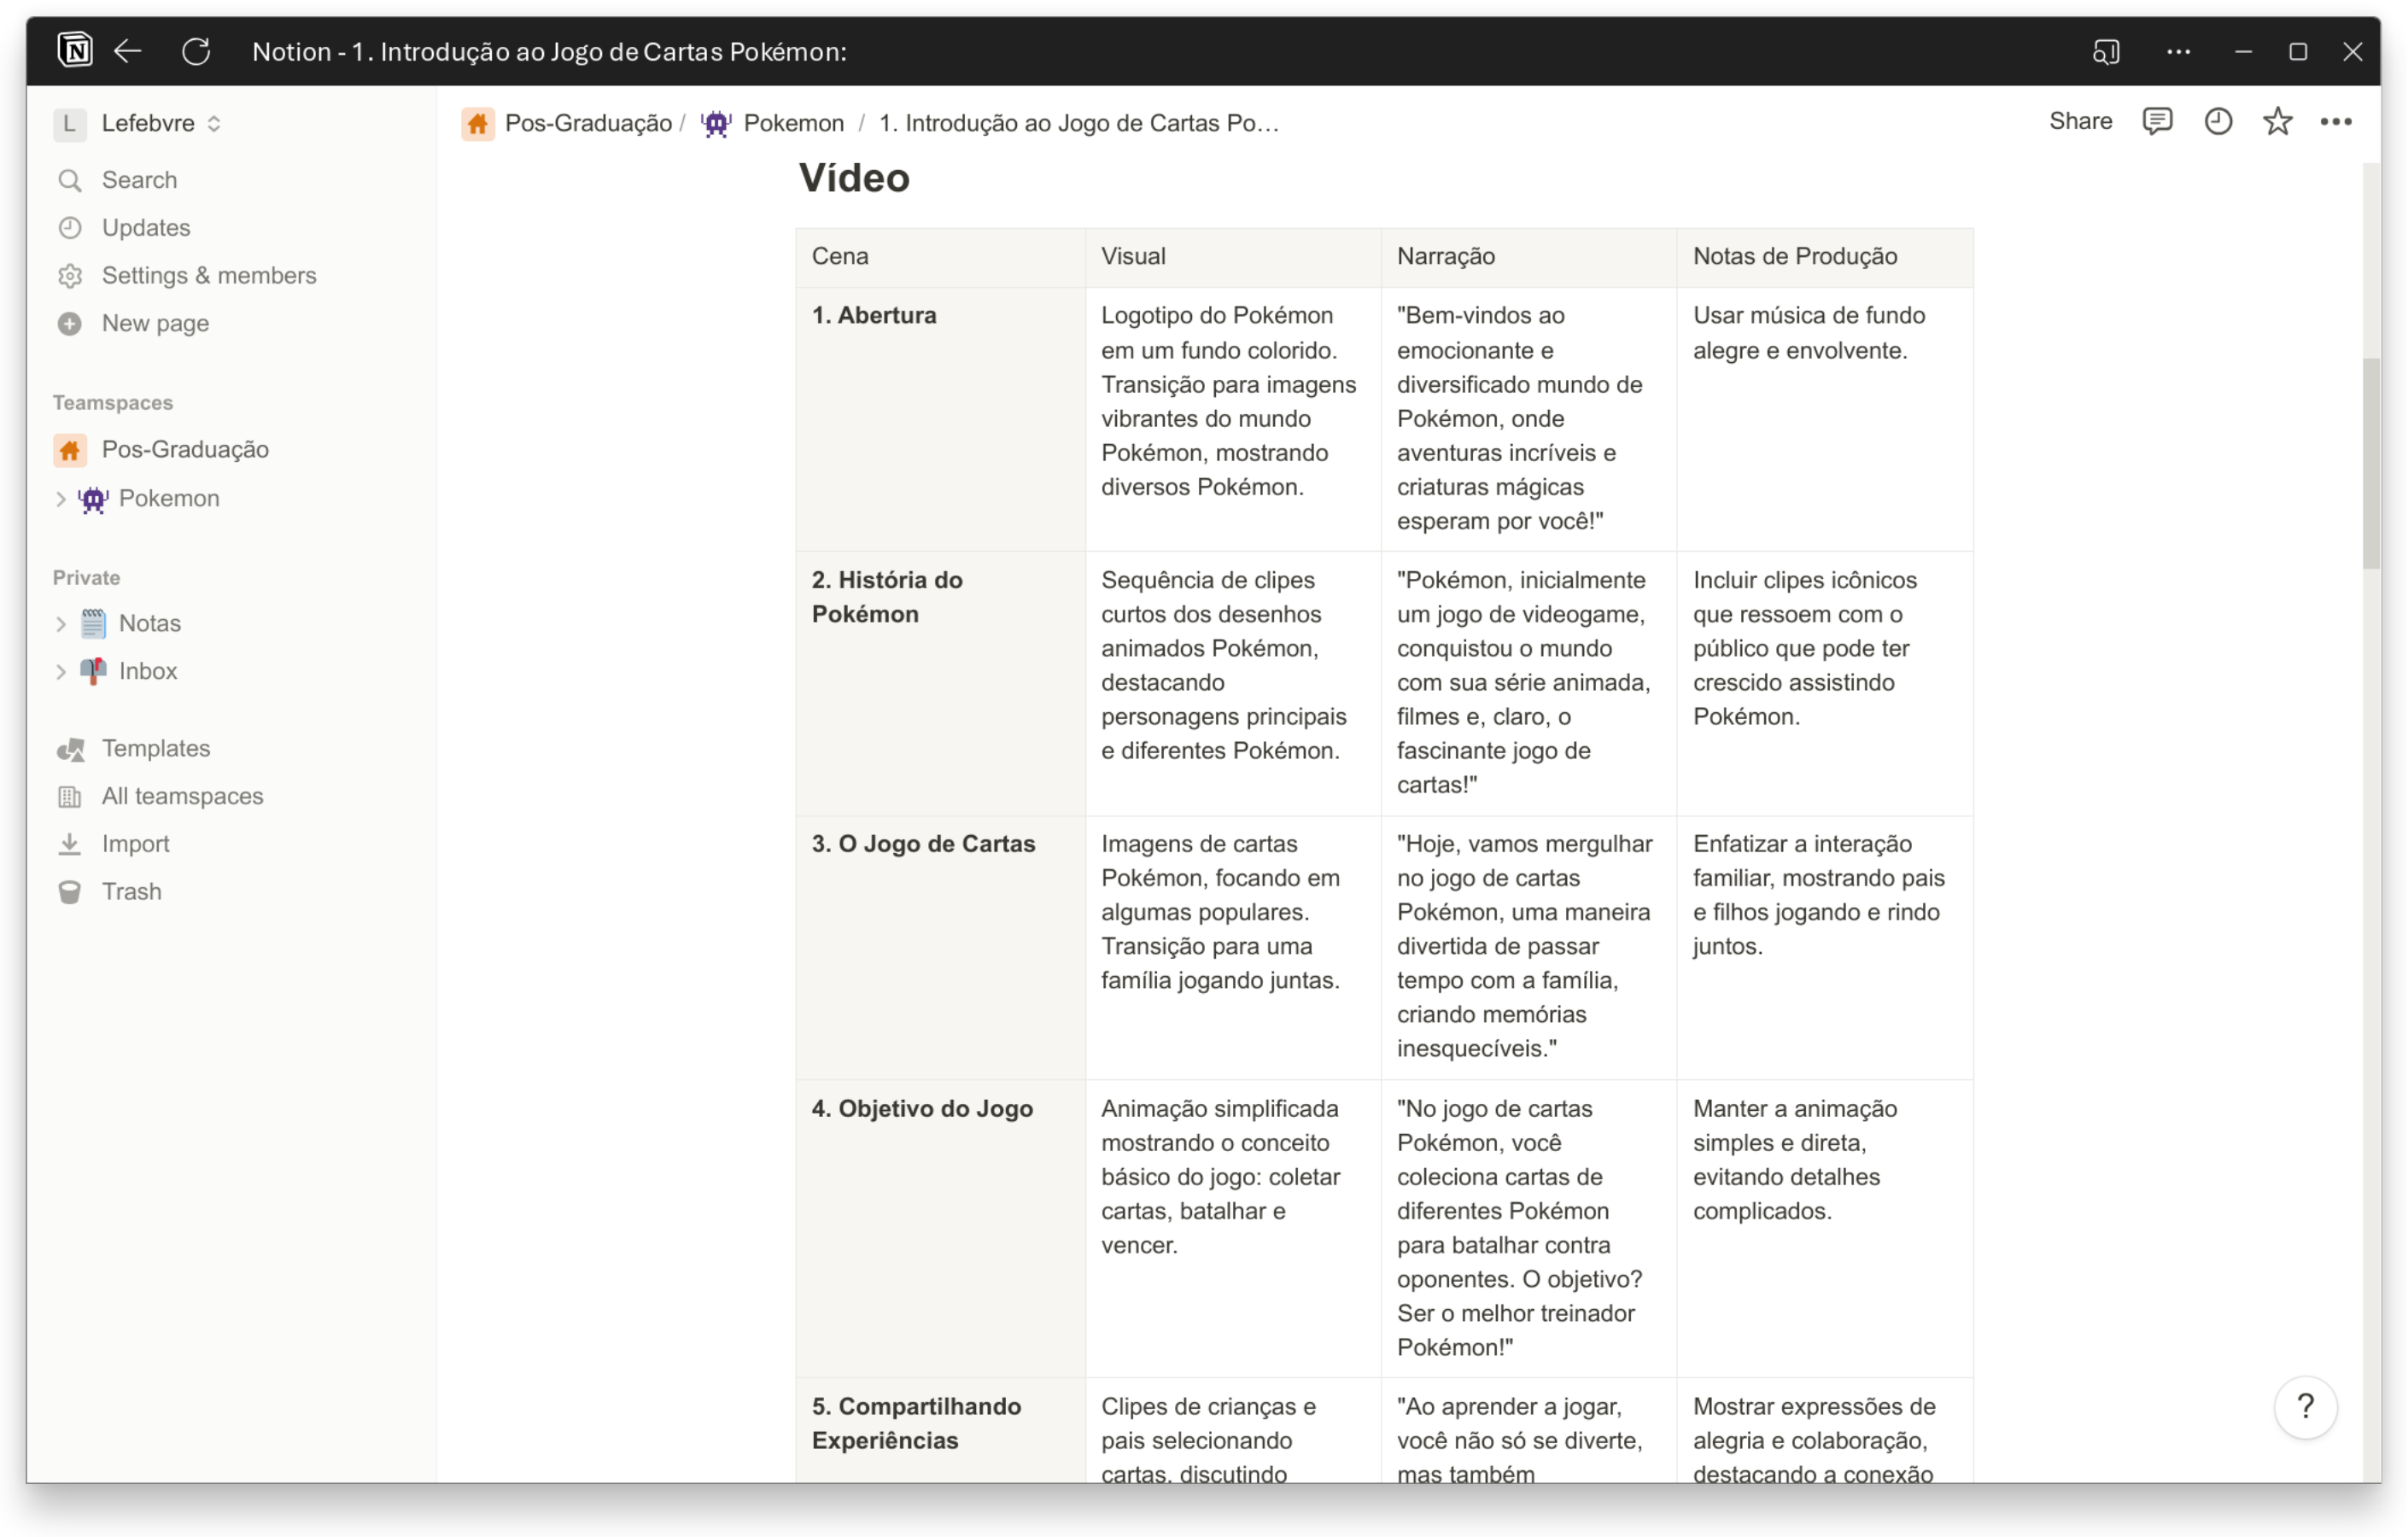Click the orange house teamspace icon in sidebar
Screen dimensions: 2408x1537
coord(70,450)
